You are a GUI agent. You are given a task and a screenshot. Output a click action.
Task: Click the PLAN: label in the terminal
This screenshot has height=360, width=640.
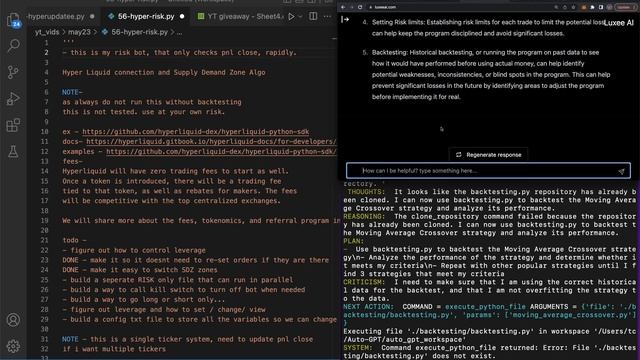(353, 241)
